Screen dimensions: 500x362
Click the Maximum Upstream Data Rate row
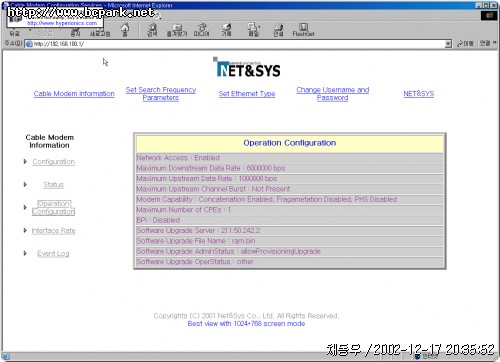point(290,179)
